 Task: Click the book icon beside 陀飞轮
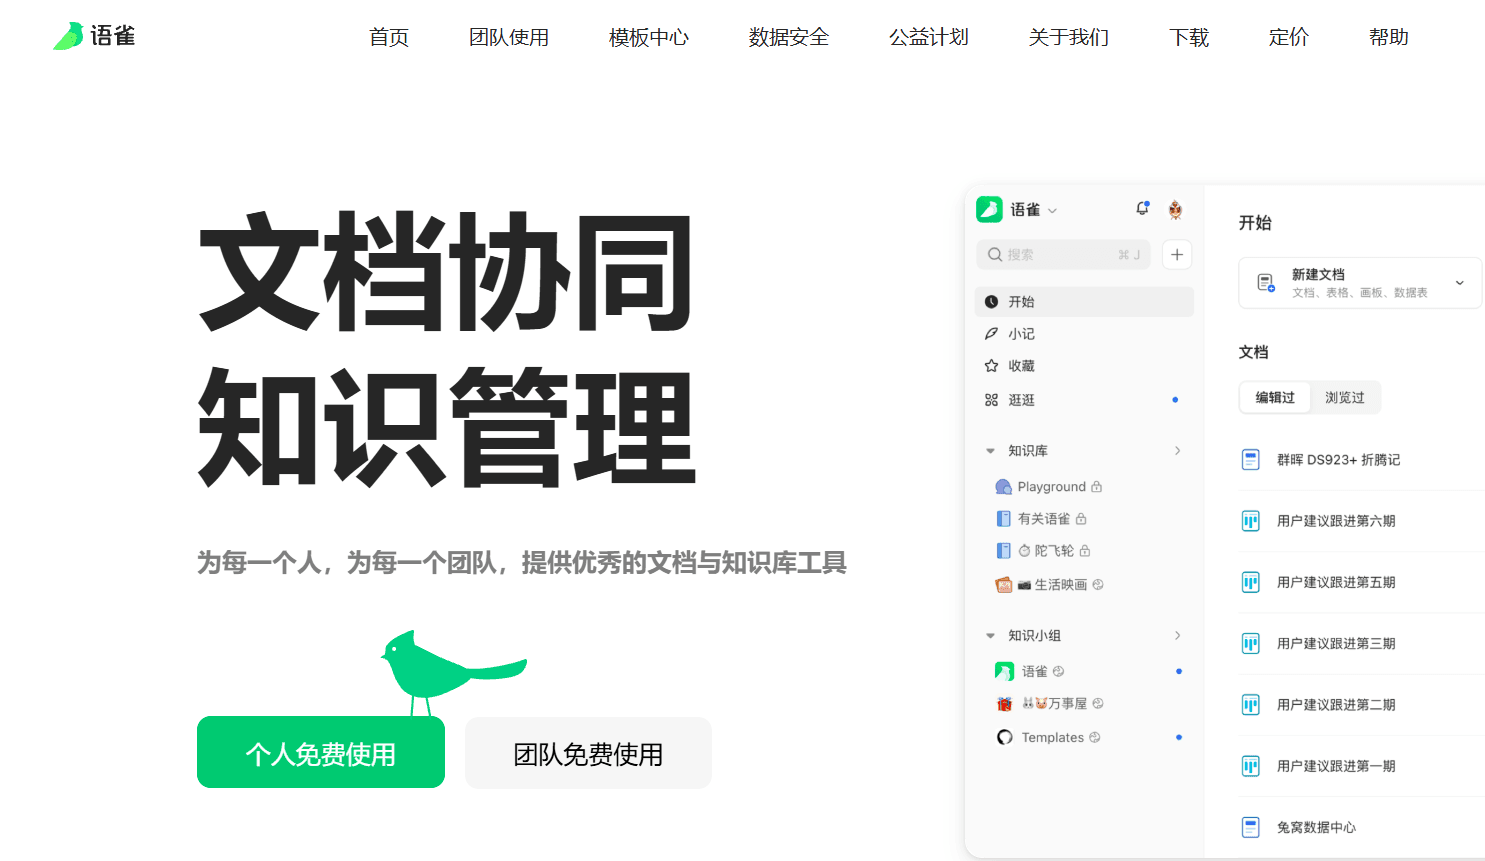point(1004,551)
